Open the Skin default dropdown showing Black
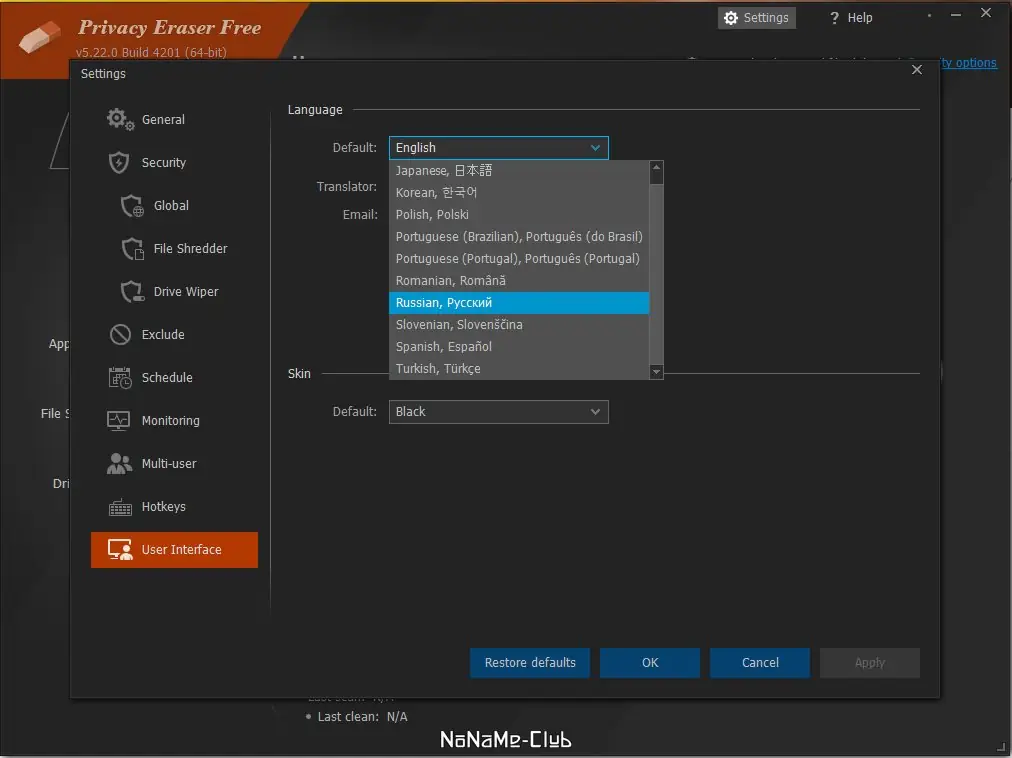 point(498,411)
